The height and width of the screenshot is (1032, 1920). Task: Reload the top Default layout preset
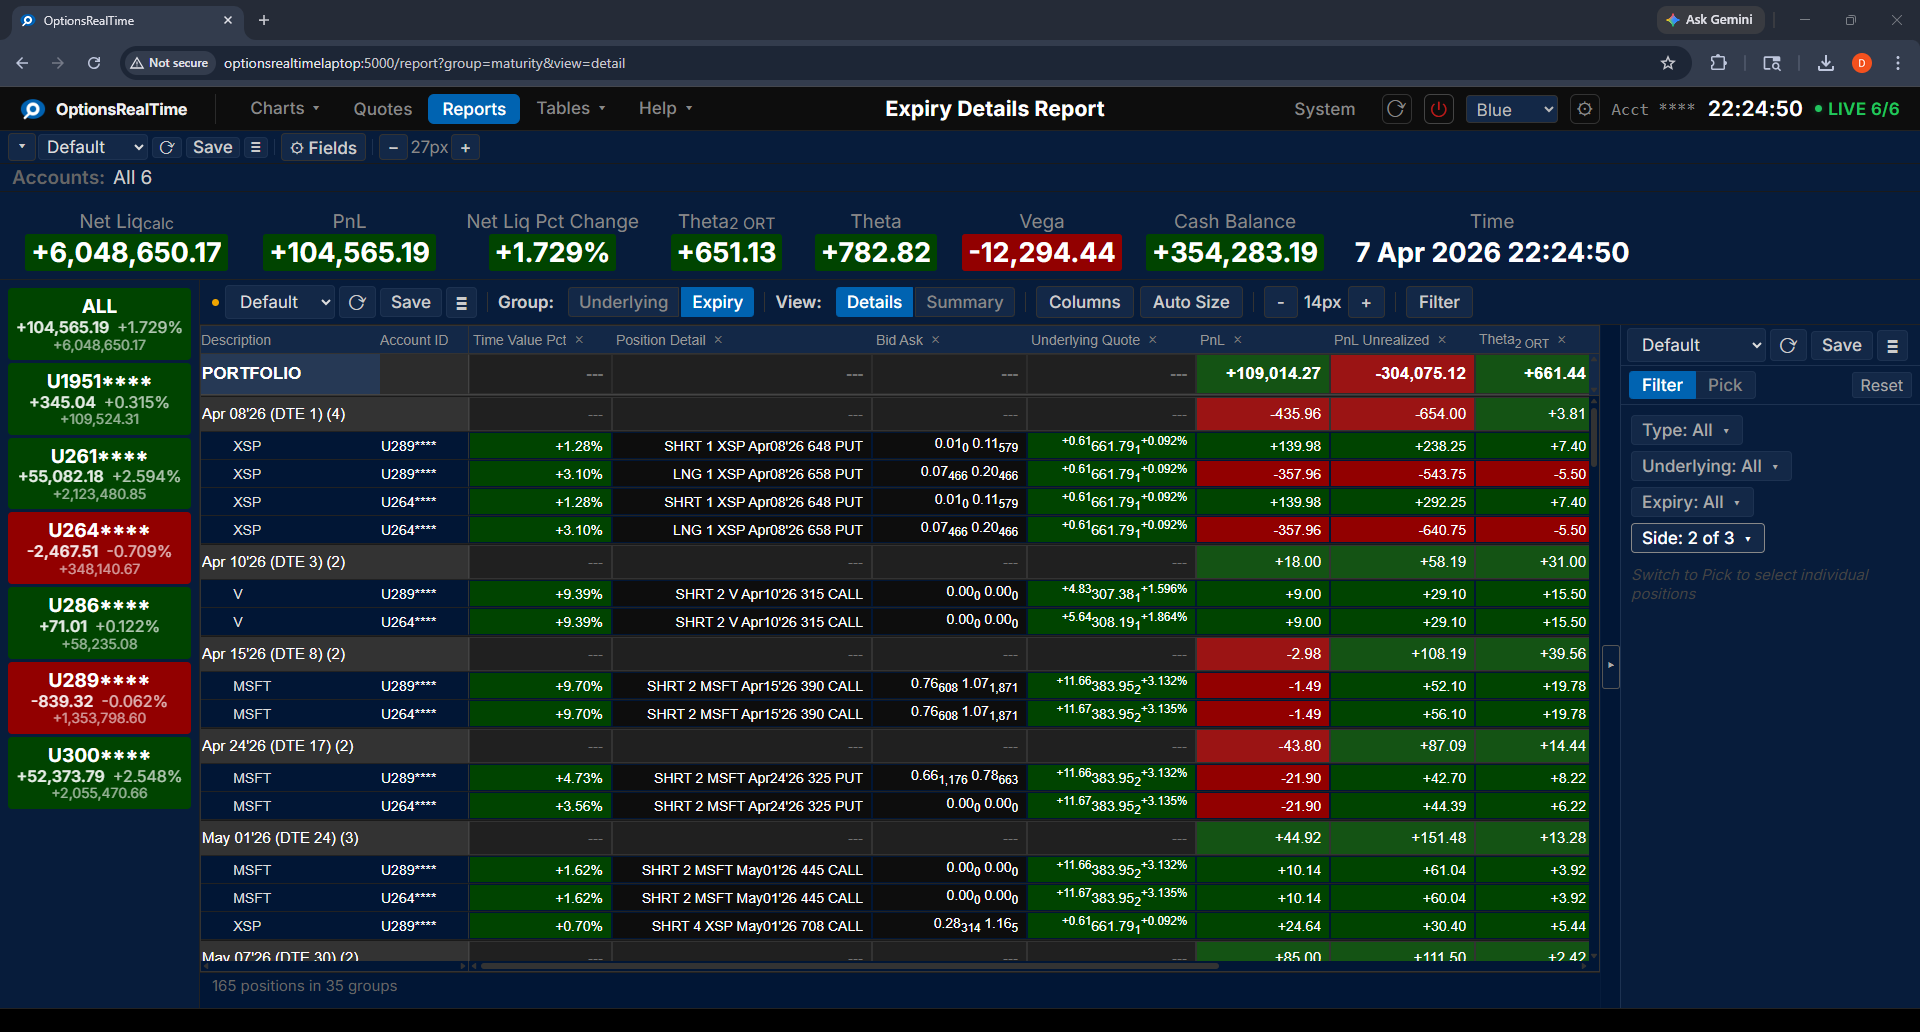167,147
